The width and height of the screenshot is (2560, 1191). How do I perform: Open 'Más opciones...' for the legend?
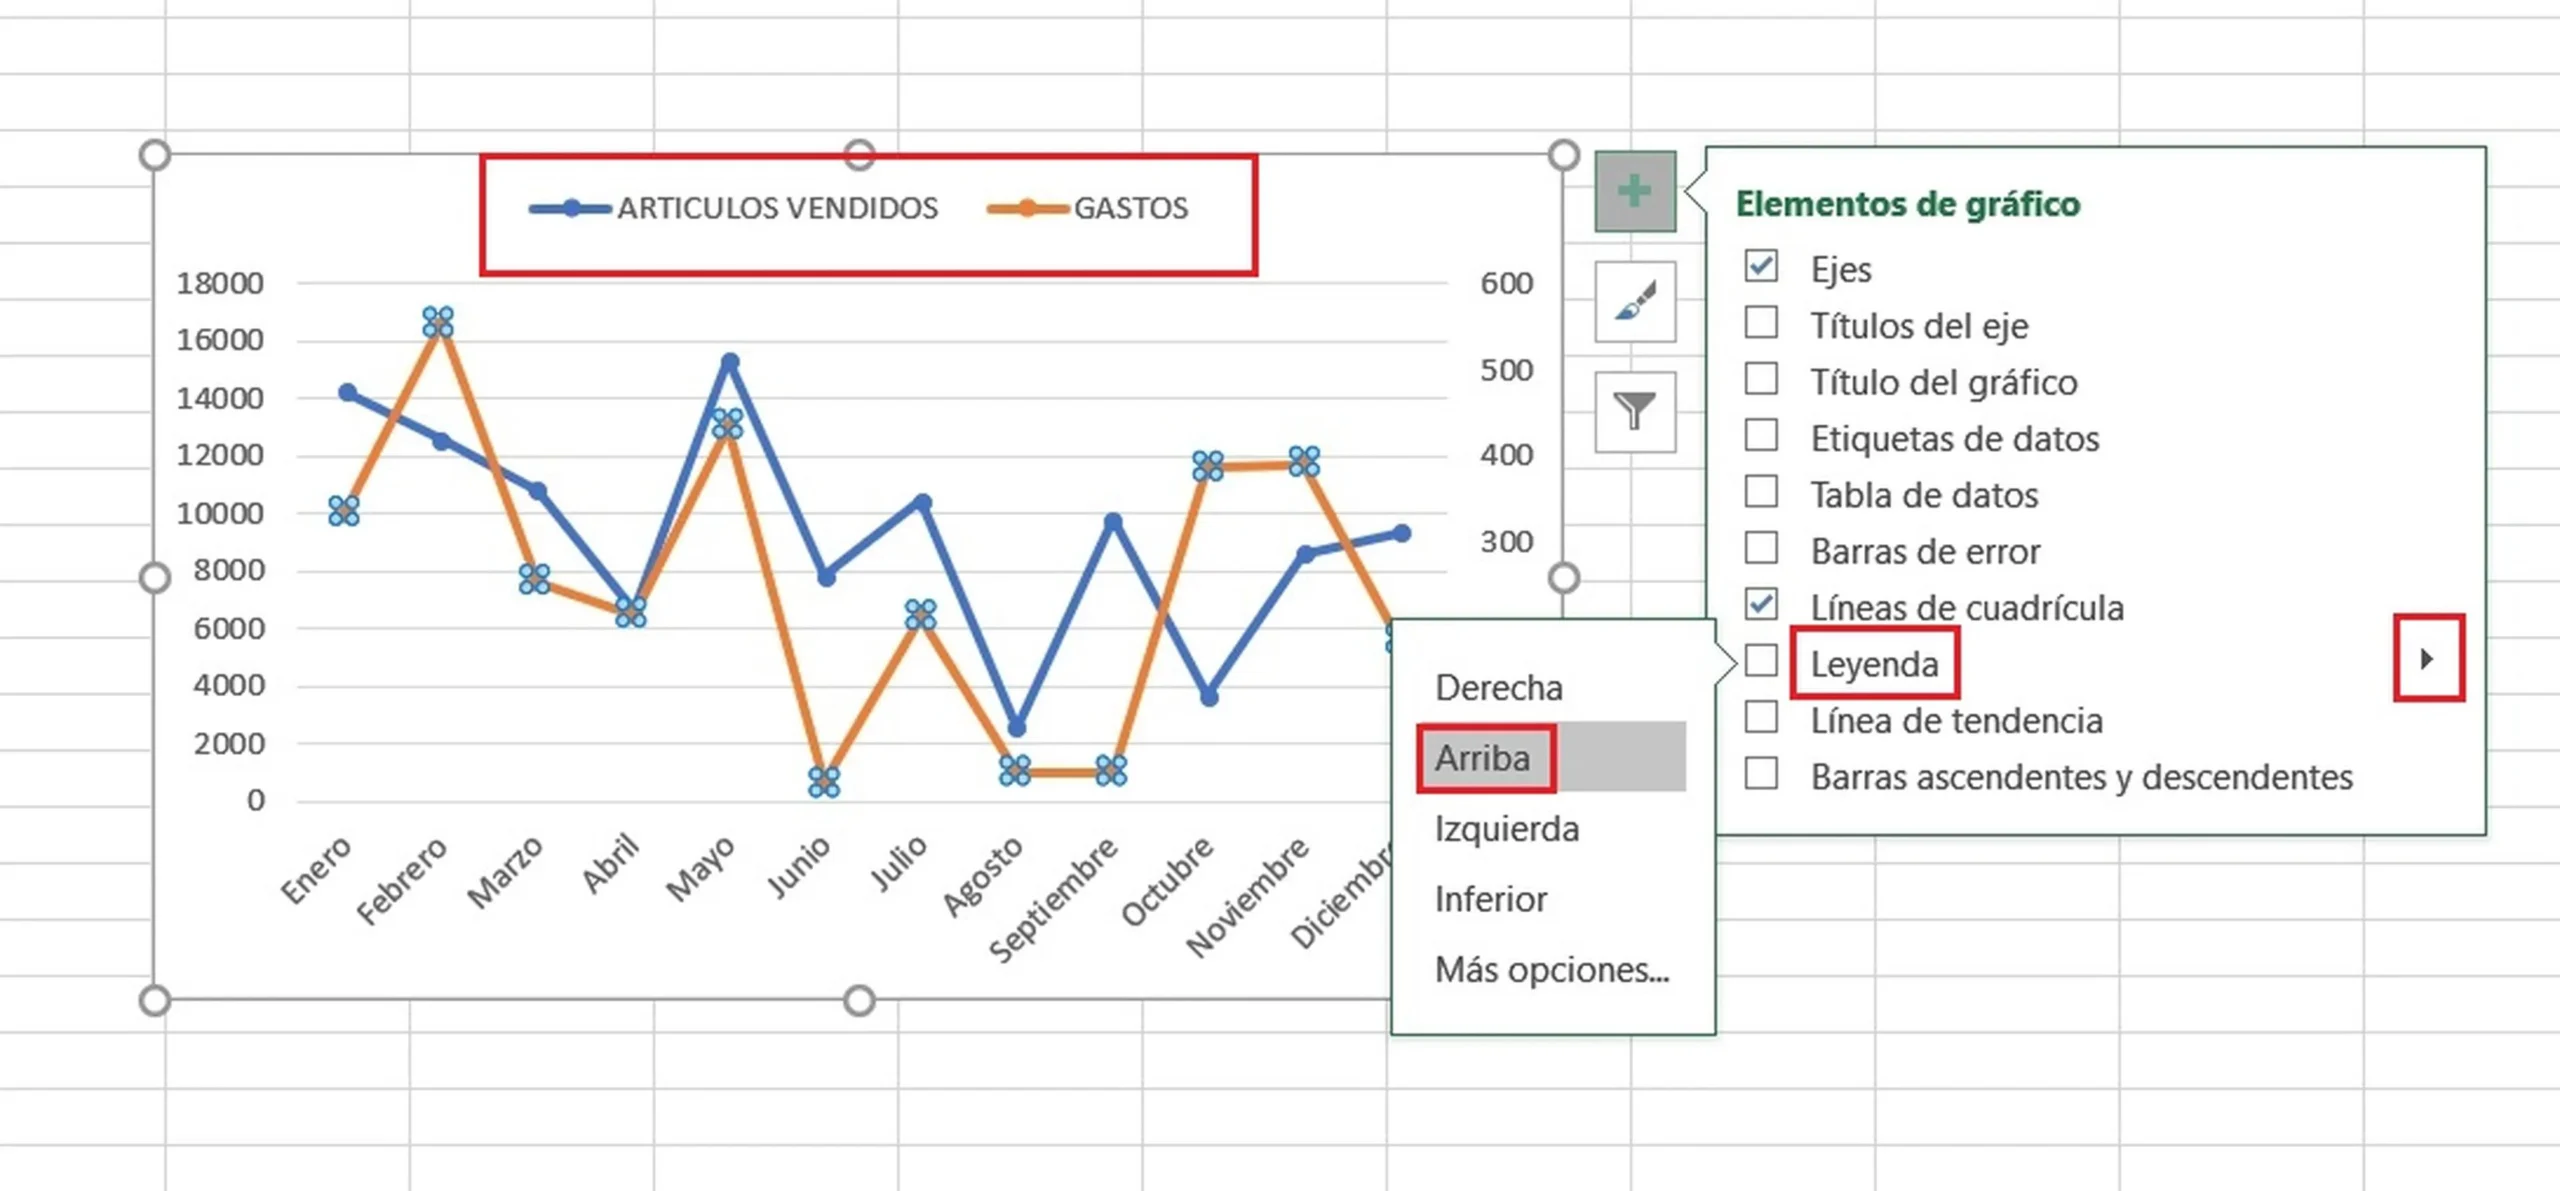(x=1551, y=969)
